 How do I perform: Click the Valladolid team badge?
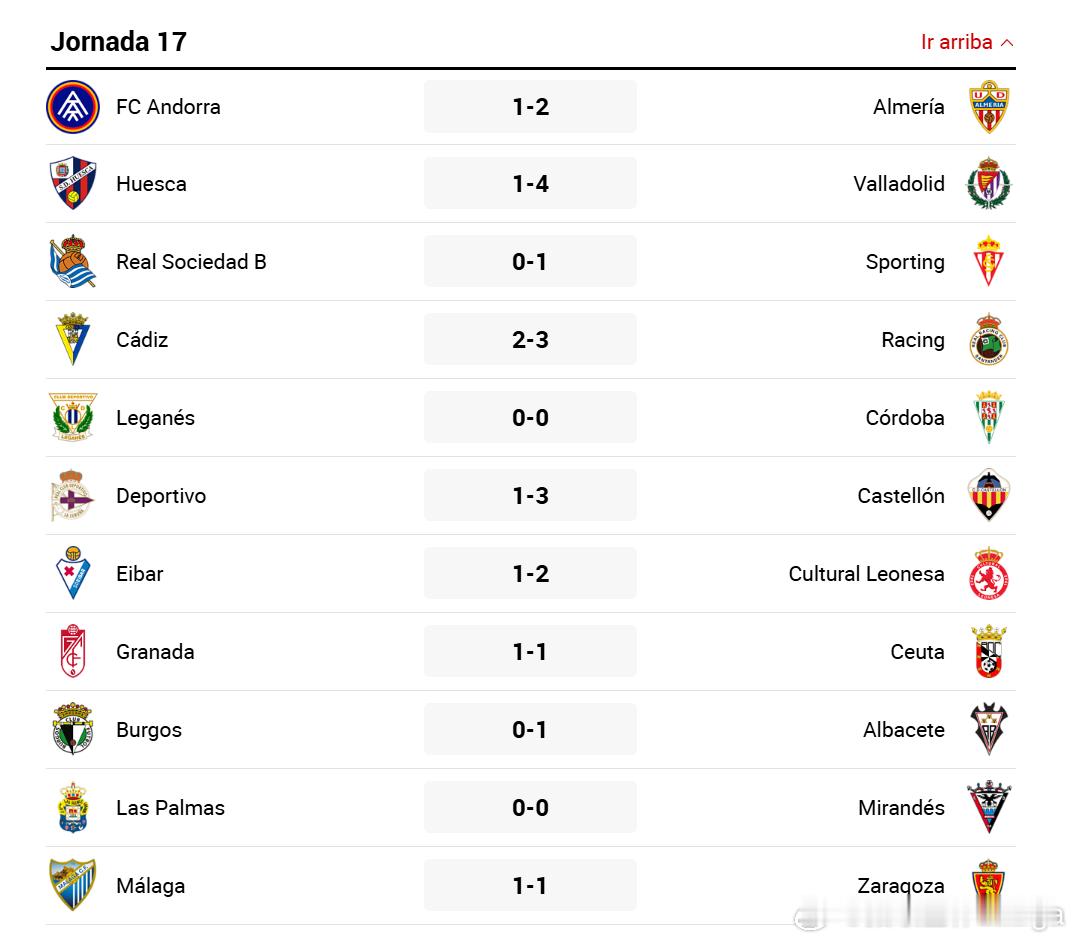click(988, 184)
